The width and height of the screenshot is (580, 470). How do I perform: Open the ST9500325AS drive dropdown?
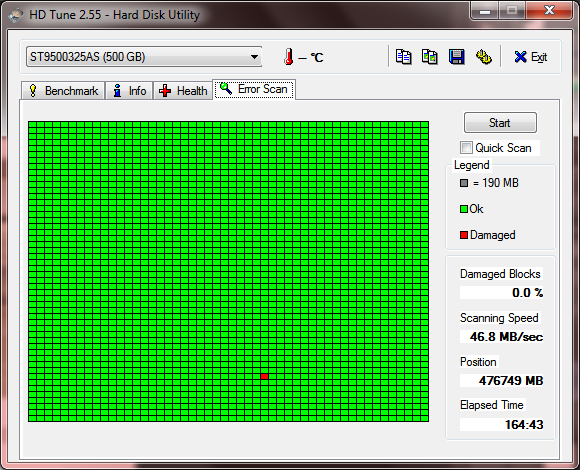[144, 57]
